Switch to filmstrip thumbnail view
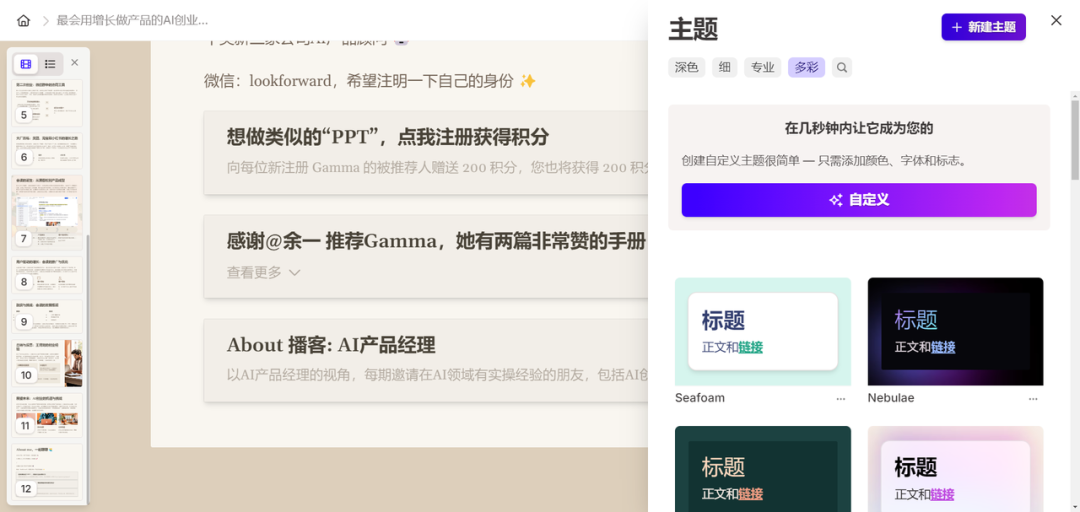Image resolution: width=1080 pixels, height=512 pixels. (26, 63)
